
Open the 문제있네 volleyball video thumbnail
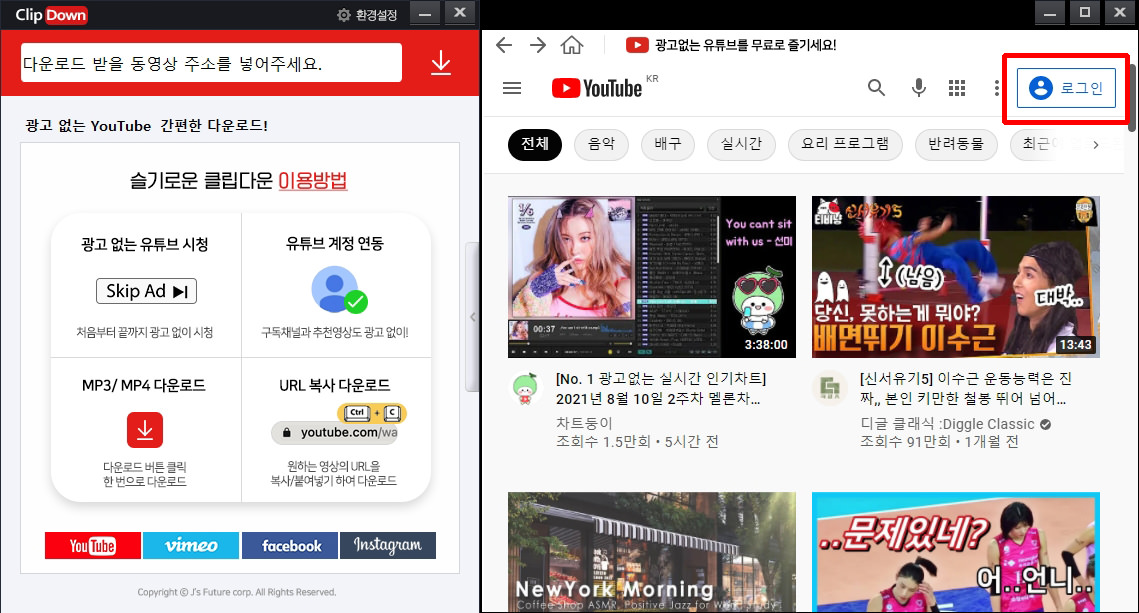[x=955, y=552]
